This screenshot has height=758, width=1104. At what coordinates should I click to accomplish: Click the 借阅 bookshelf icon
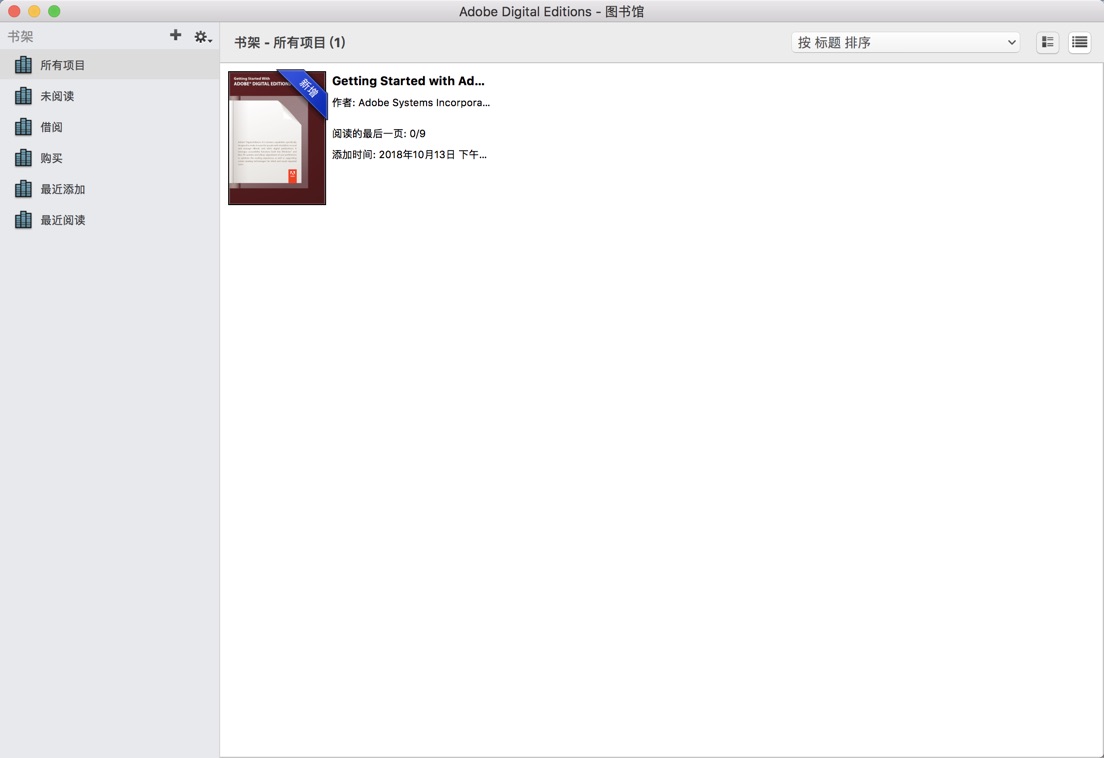tap(23, 126)
